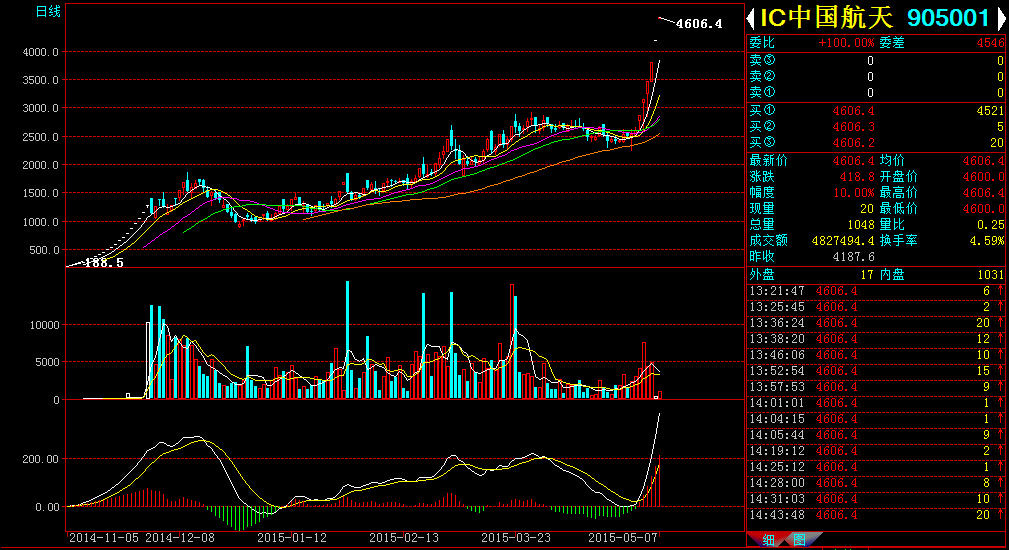Select the 卖② ask row

[876, 77]
